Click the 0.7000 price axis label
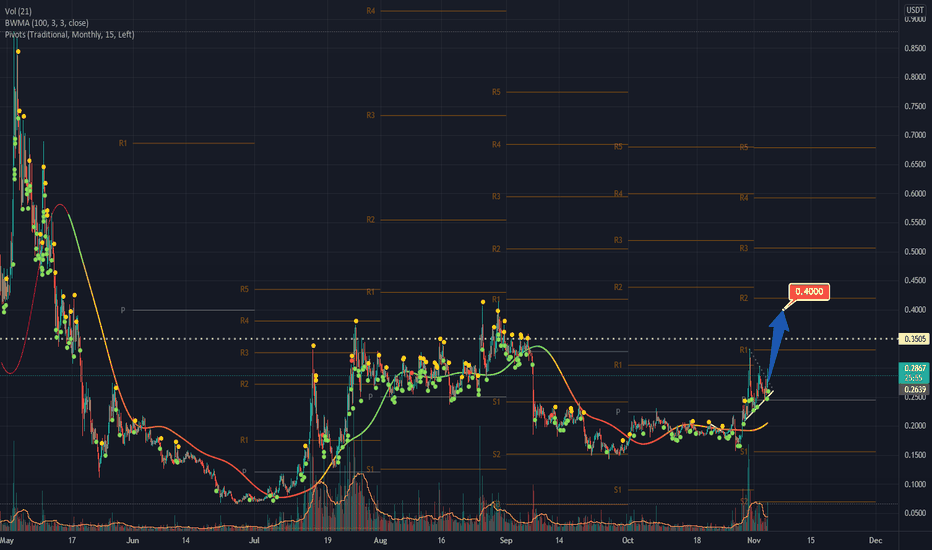Viewport: 932px width, 550px height. (x=915, y=136)
